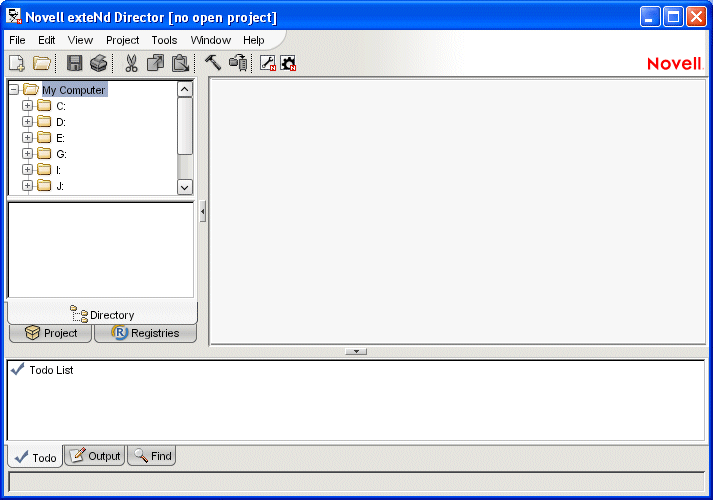The width and height of the screenshot is (713, 500).
Task: Open the Window menu
Action: click(x=211, y=40)
